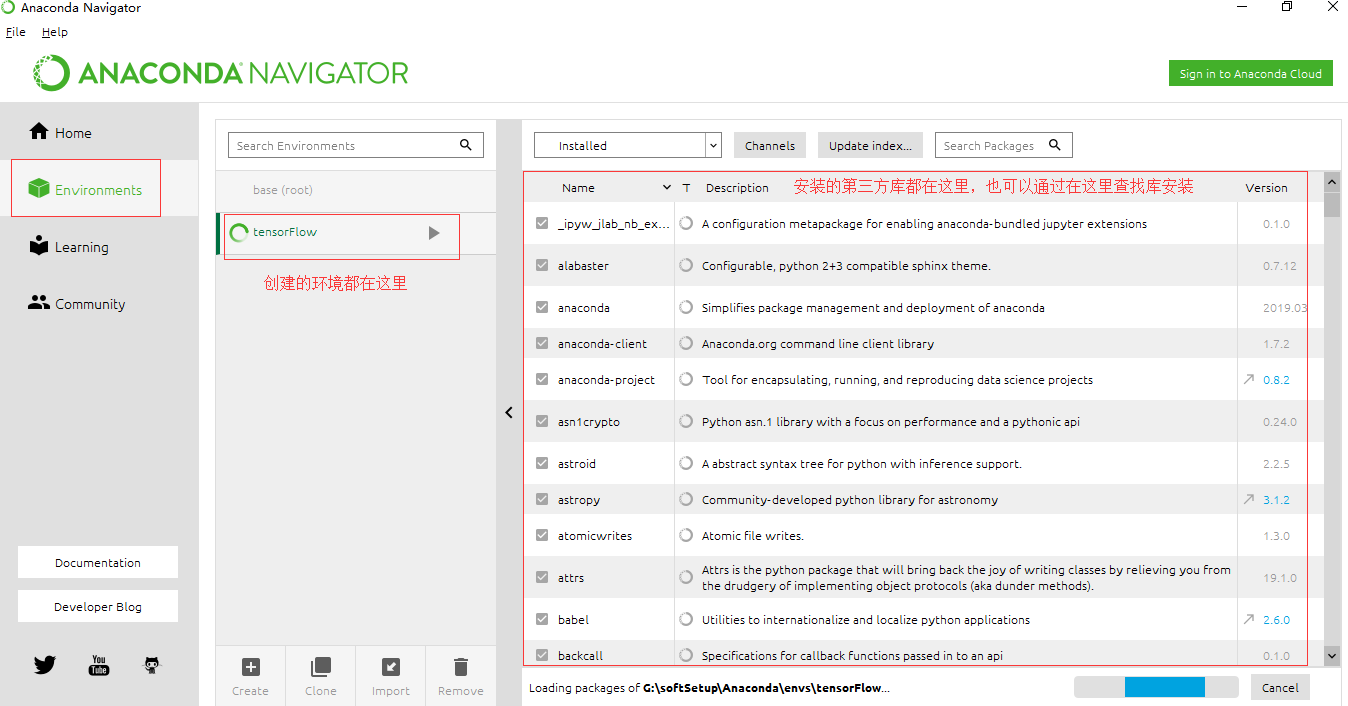Toggle the anaconda-project package checkbox
1348x706 pixels.
542,380
